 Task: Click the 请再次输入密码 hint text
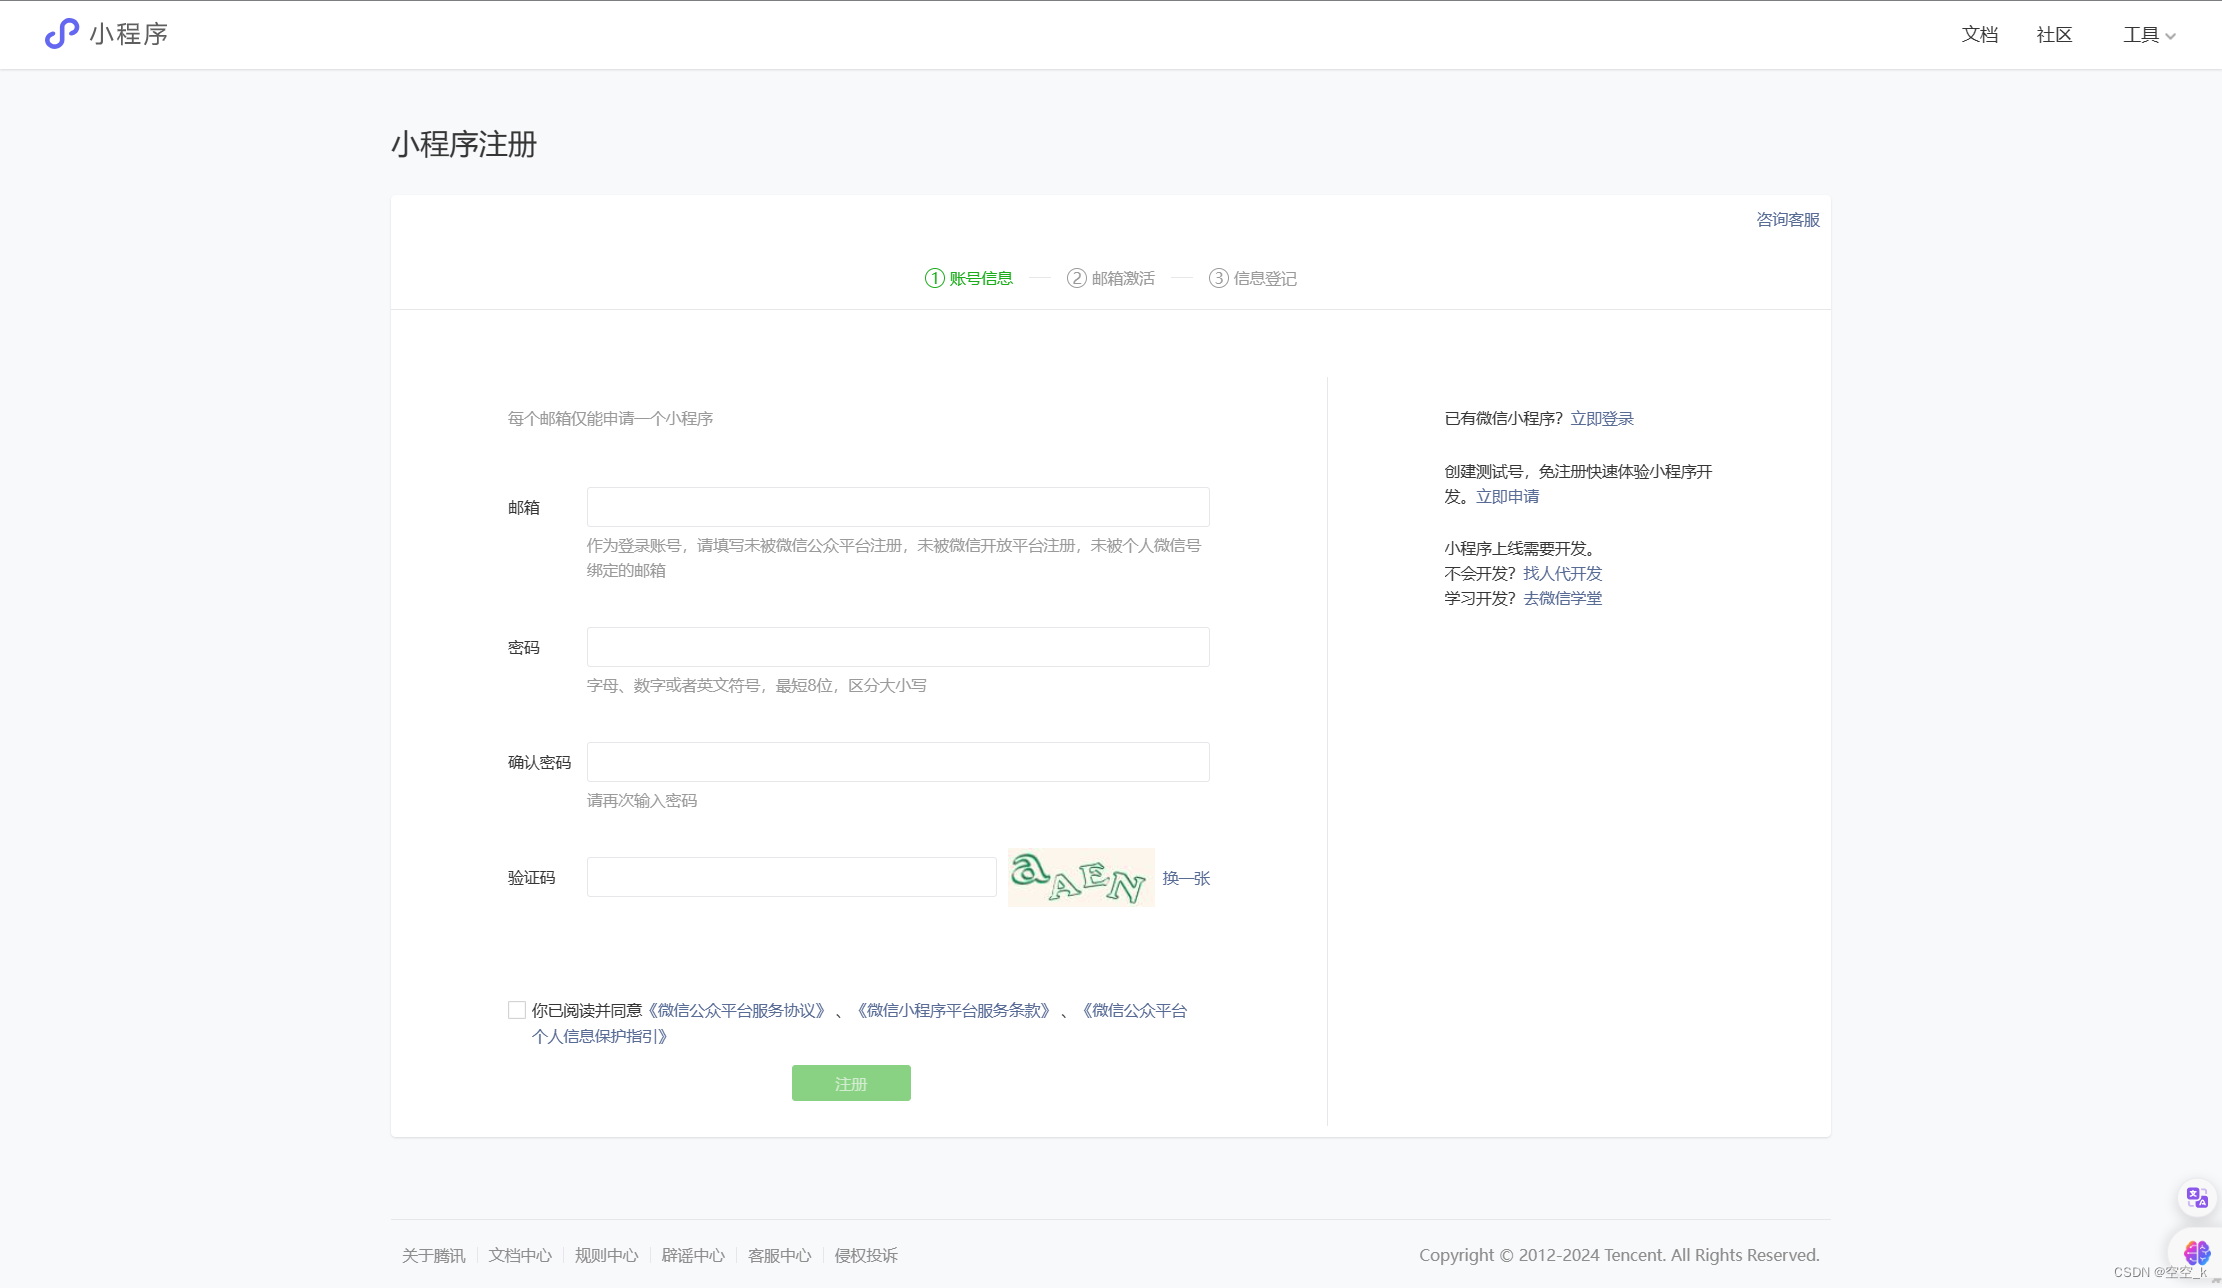(x=642, y=800)
